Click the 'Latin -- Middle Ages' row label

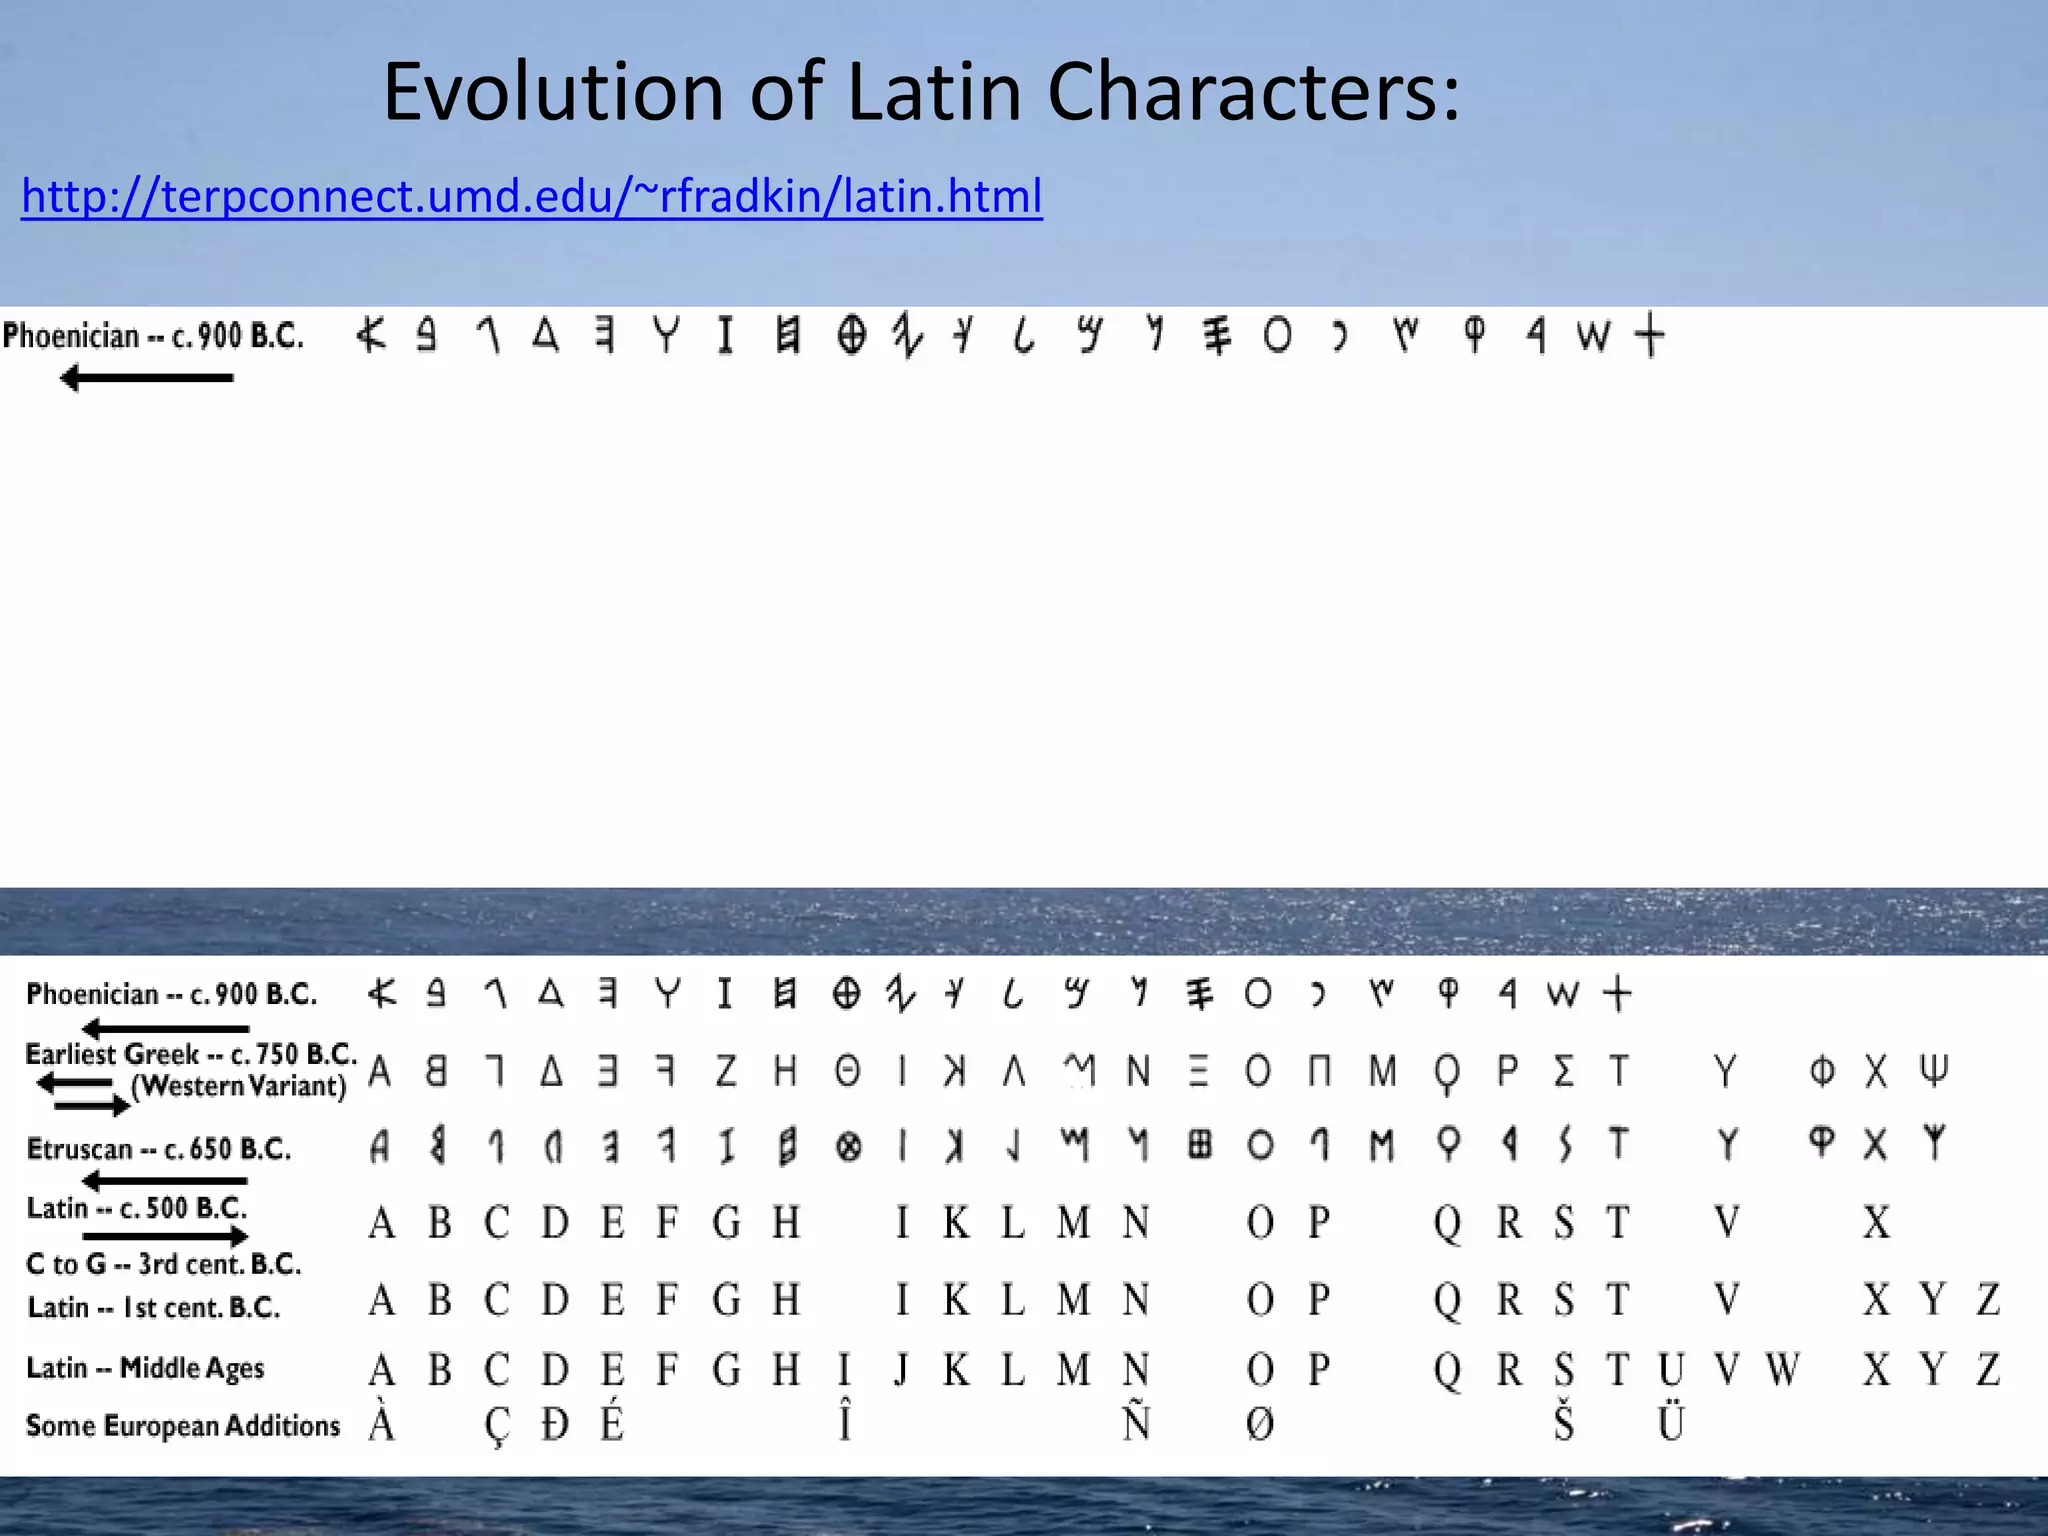coord(145,1367)
